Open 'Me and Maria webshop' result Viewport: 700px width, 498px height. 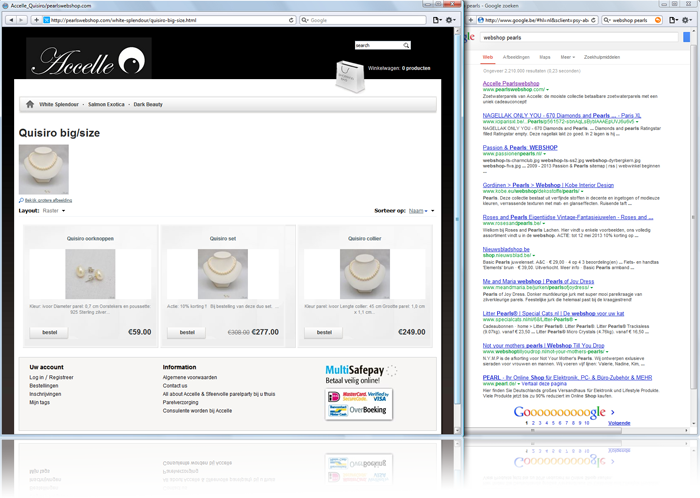(538, 282)
